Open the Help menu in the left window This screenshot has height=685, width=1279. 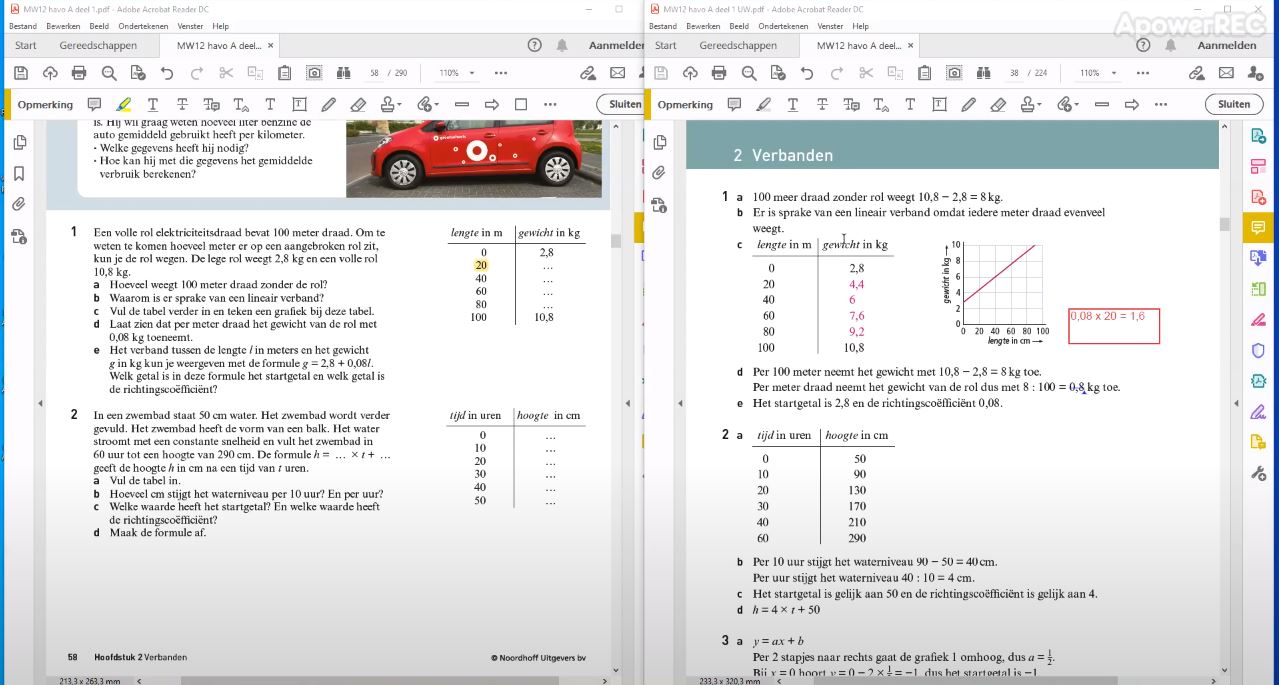(x=221, y=26)
